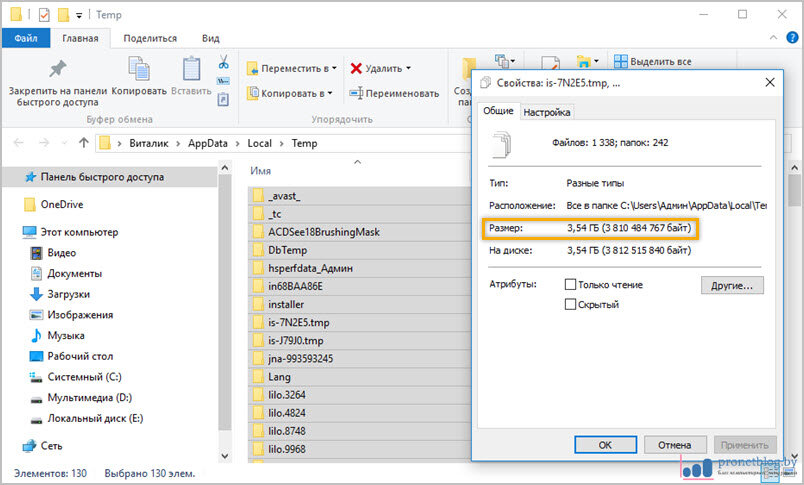804x485 pixels.
Task: Click chevron after Local in address bar
Action: coord(282,144)
